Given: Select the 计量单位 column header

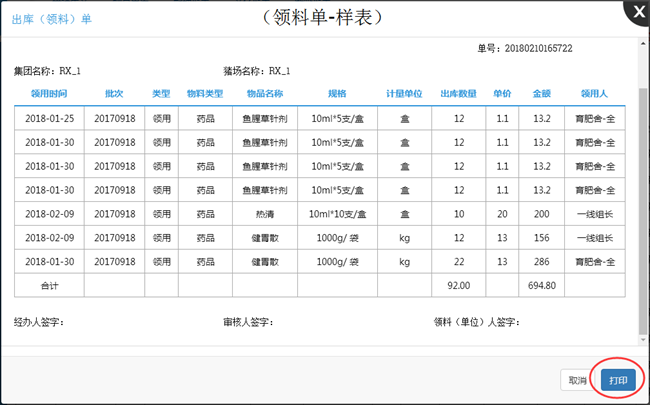Looking at the screenshot, I should (404, 93).
